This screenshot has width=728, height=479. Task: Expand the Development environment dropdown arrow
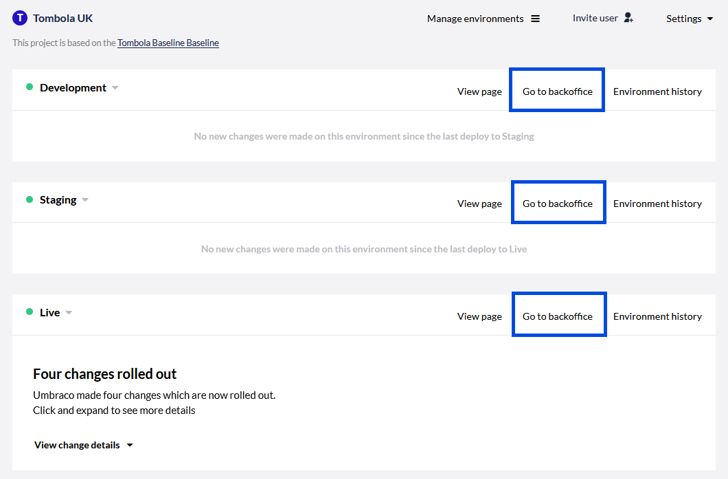click(x=115, y=88)
